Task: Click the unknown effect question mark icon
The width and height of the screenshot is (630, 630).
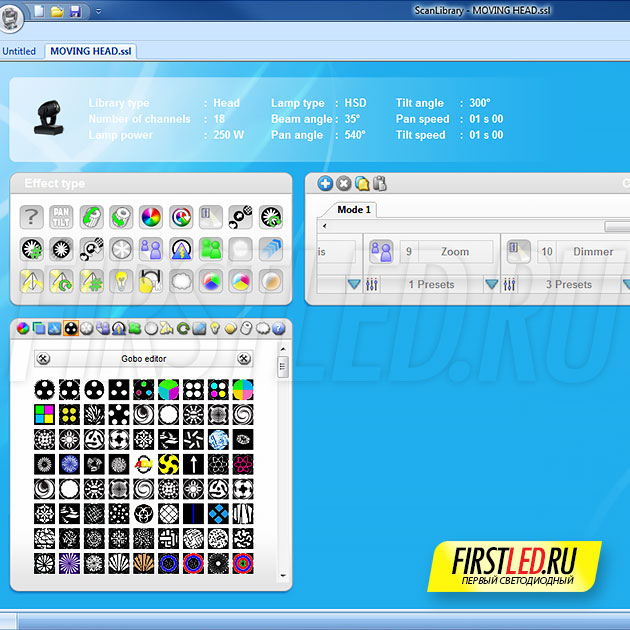Action: (32, 216)
